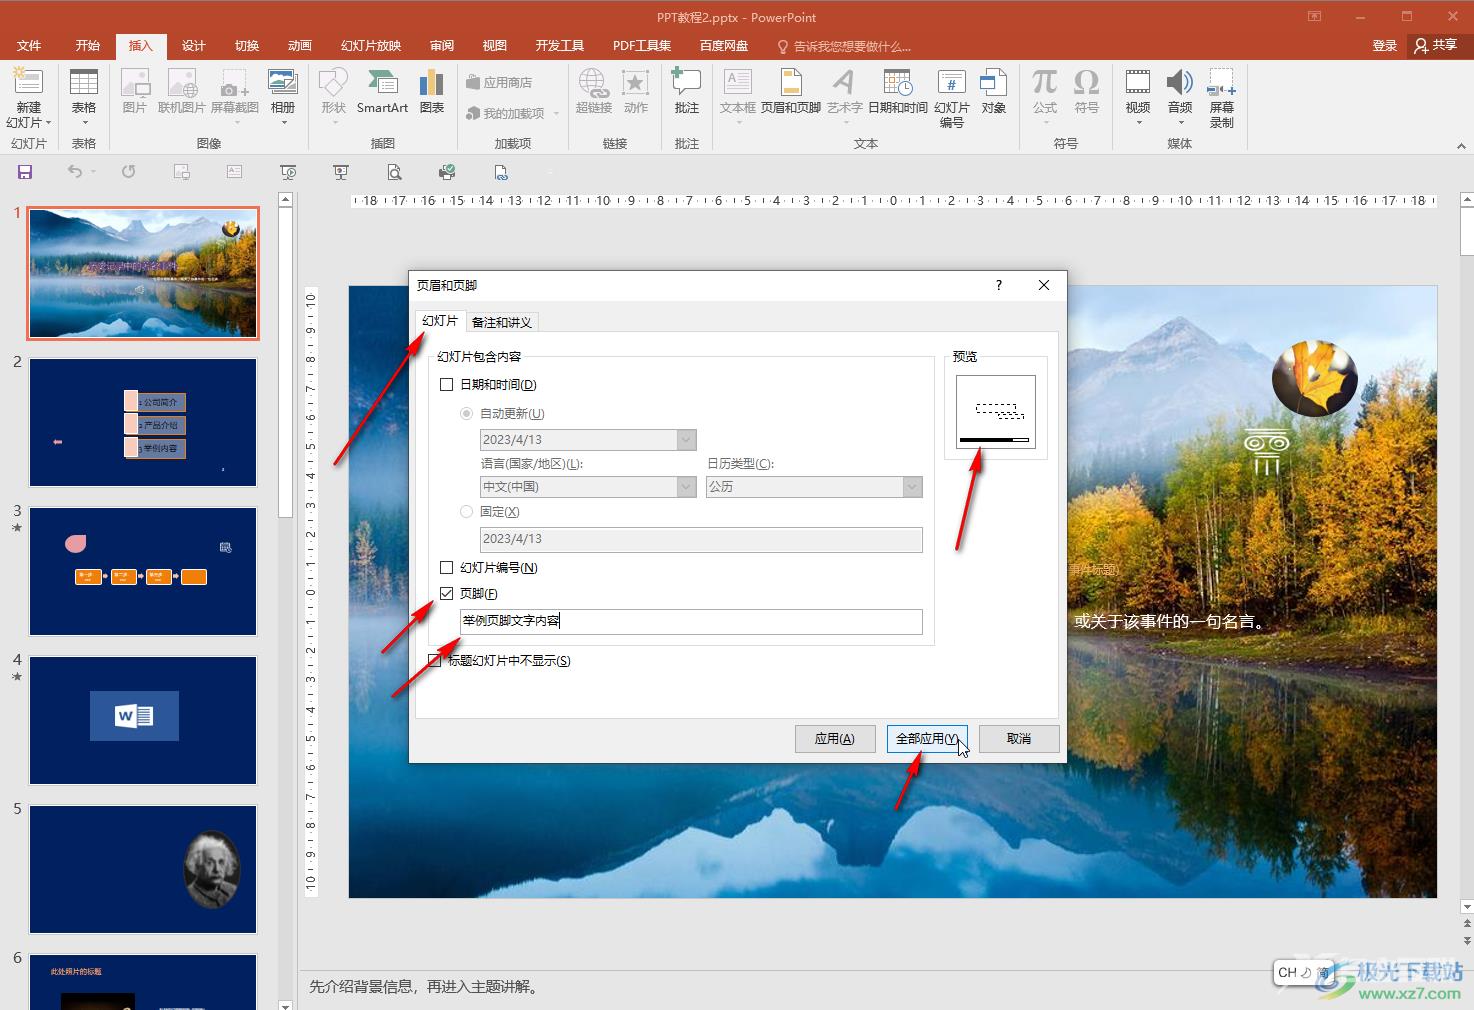Open the language 中文(中国) dropdown

pos(686,487)
